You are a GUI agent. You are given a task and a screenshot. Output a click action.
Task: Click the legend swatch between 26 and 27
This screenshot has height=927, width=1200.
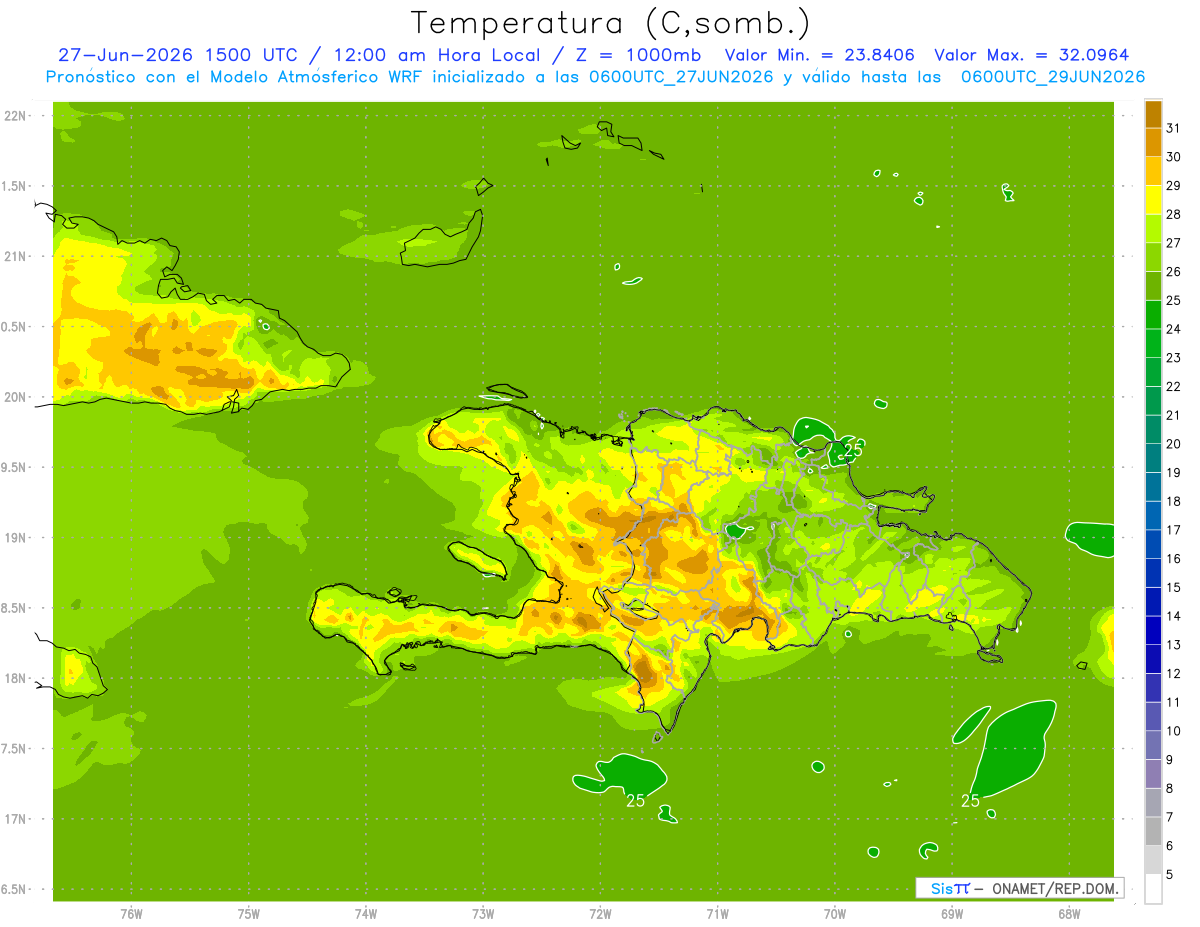1153,257
